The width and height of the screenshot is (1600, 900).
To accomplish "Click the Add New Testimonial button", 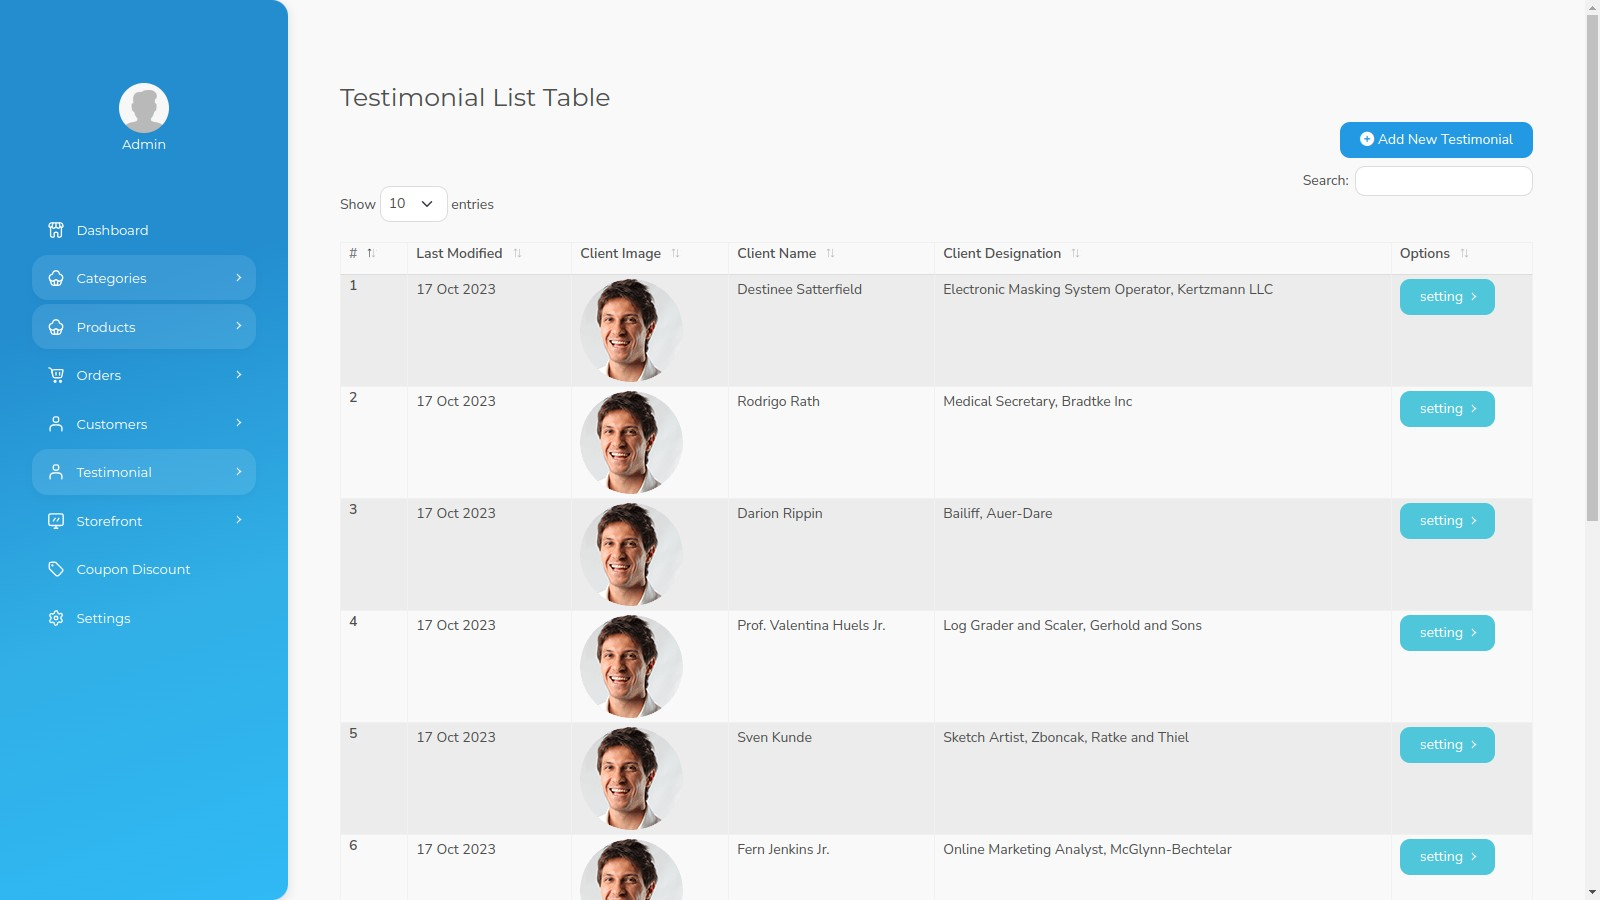I will point(1436,140).
